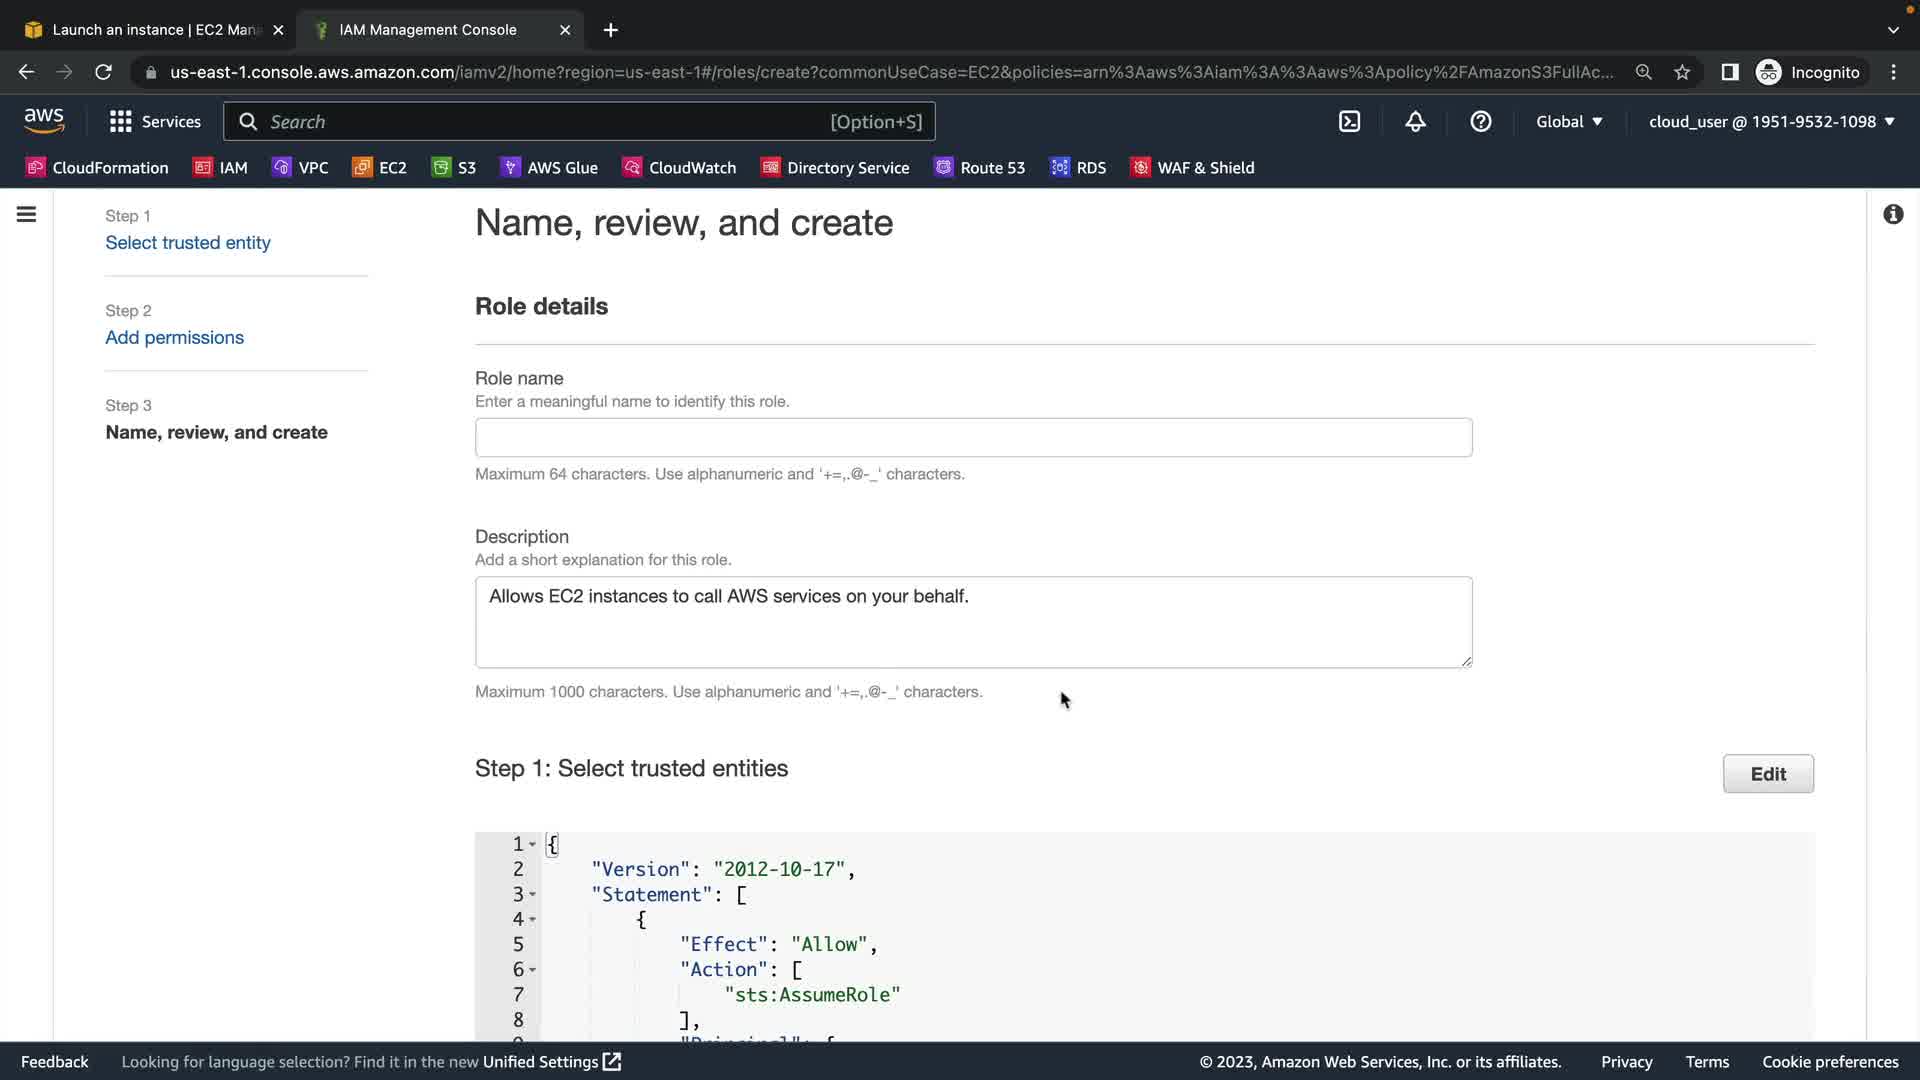Click the help question mark icon
1920x1080 pixels.
coord(1480,121)
